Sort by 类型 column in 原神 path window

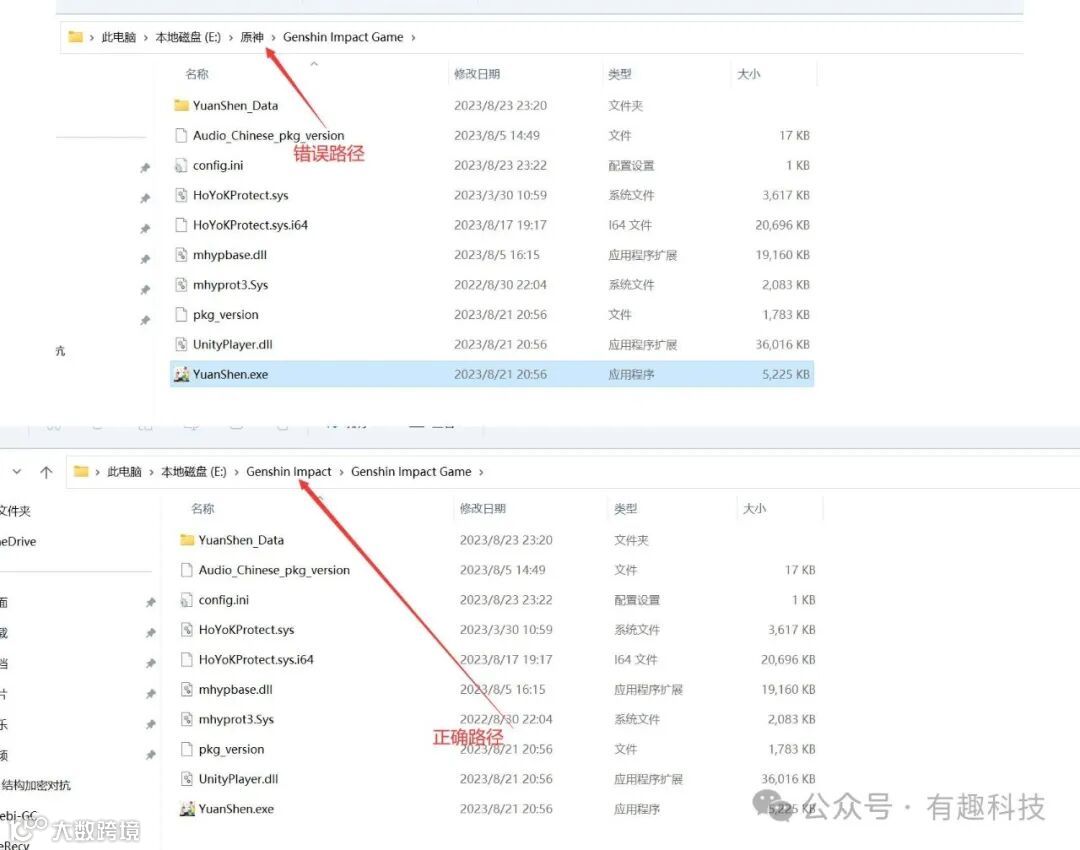(x=620, y=74)
